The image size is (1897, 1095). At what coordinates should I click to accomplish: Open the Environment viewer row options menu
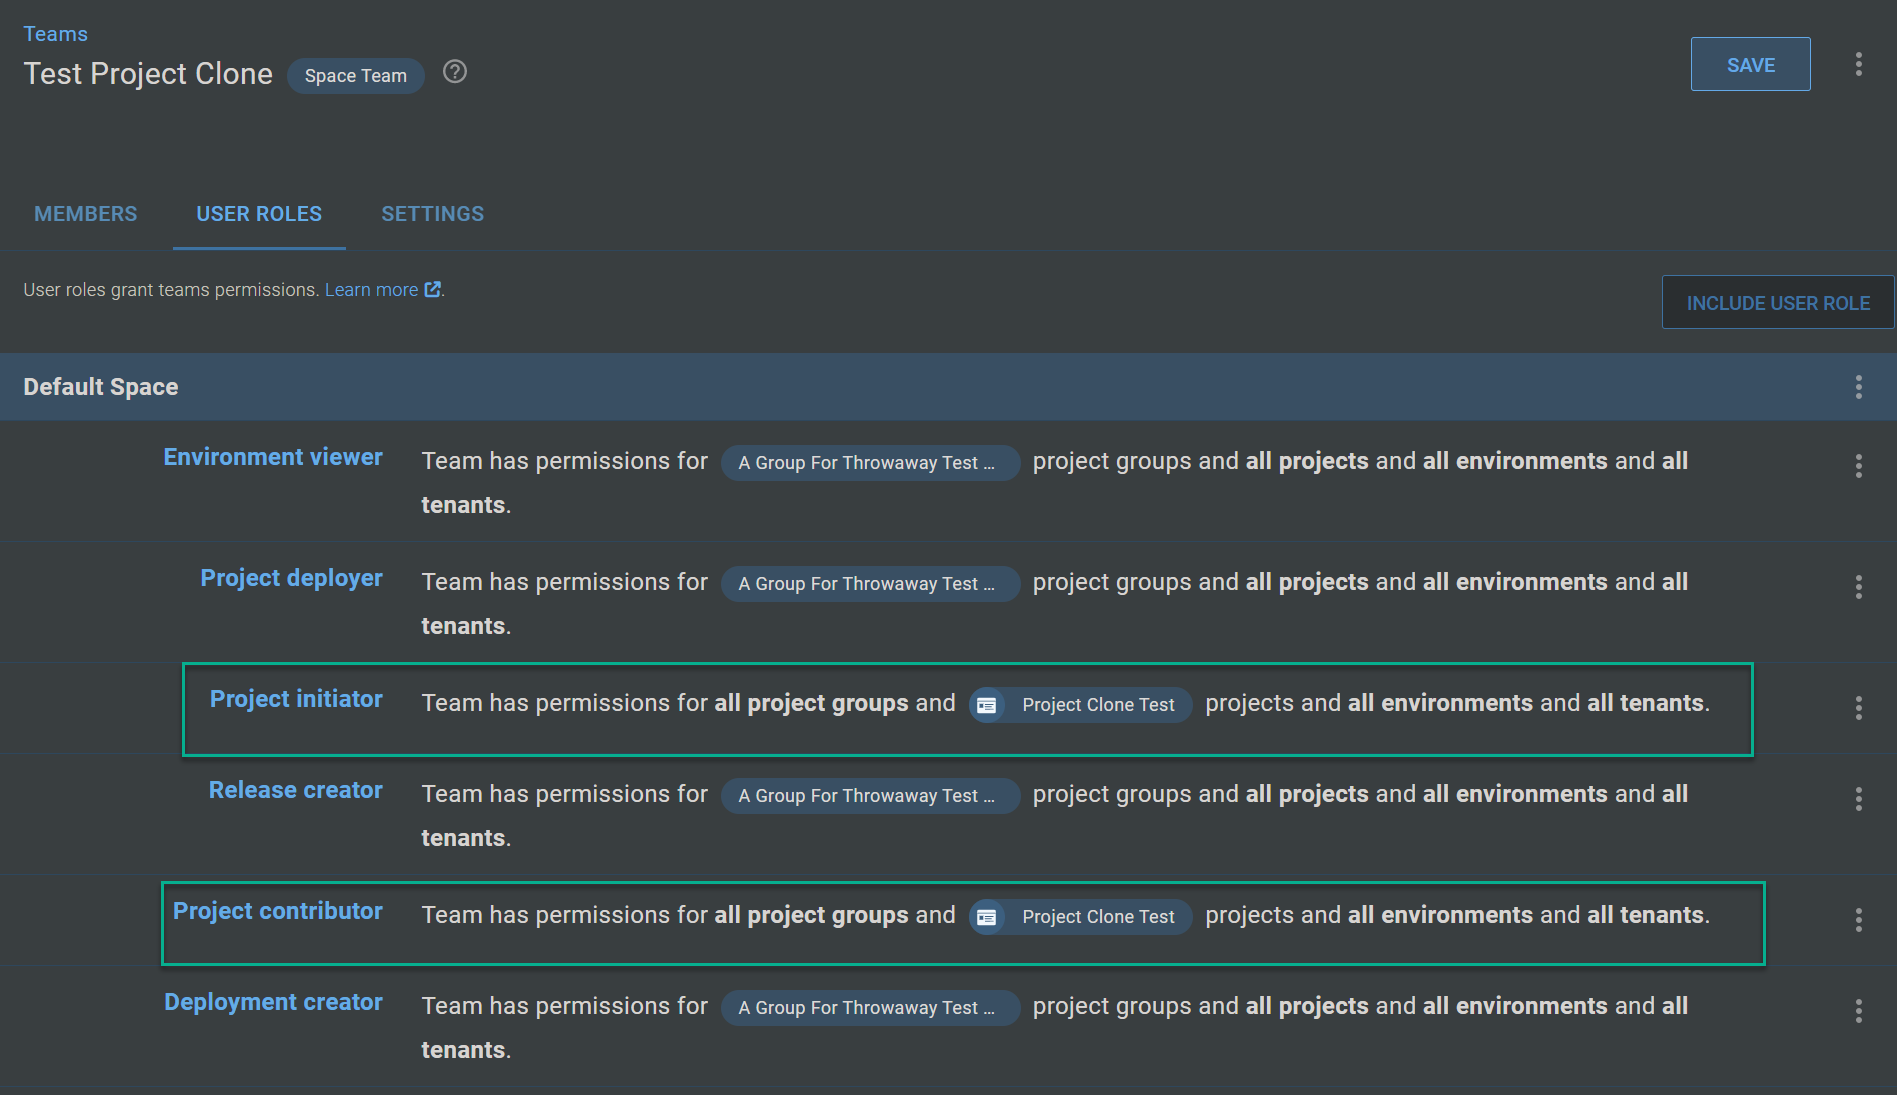point(1859,465)
